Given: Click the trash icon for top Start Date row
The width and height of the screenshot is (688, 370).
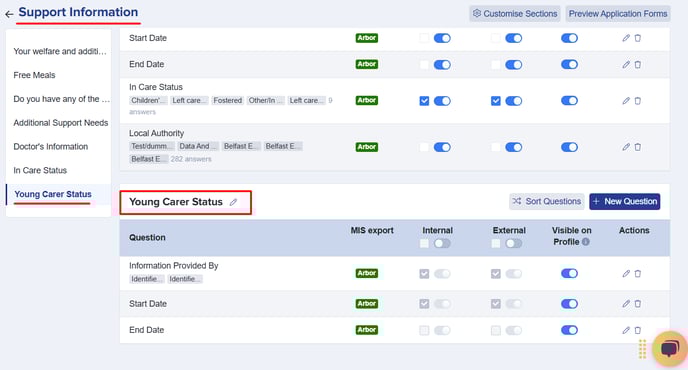Looking at the screenshot, I should pos(638,38).
